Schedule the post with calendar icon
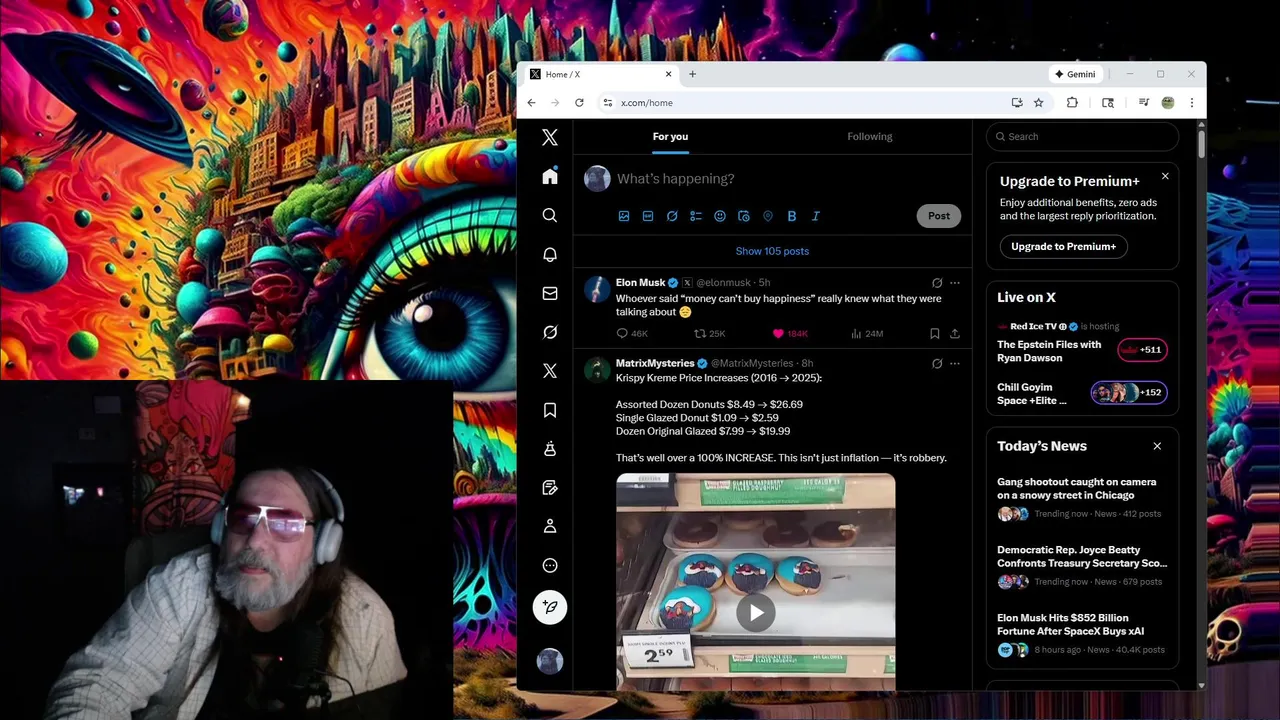This screenshot has width=1280, height=720. (744, 216)
